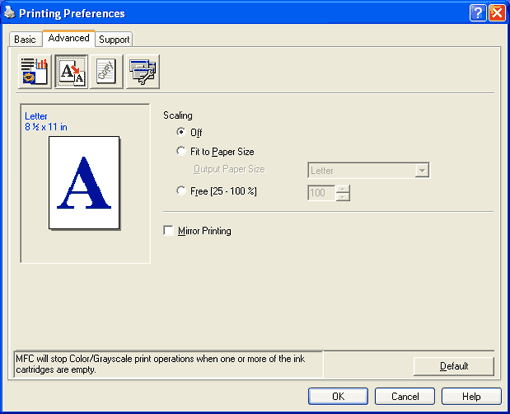Increase scaling percentage with up arrow
The height and width of the screenshot is (414, 510).
[343, 189]
